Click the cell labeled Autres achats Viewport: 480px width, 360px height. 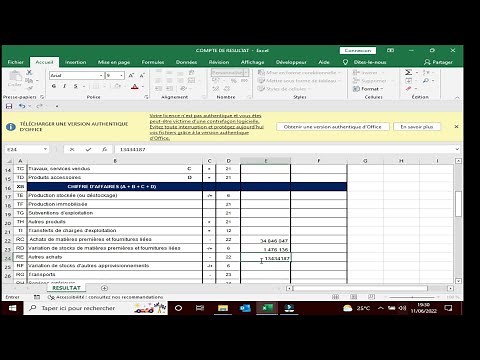point(115,257)
